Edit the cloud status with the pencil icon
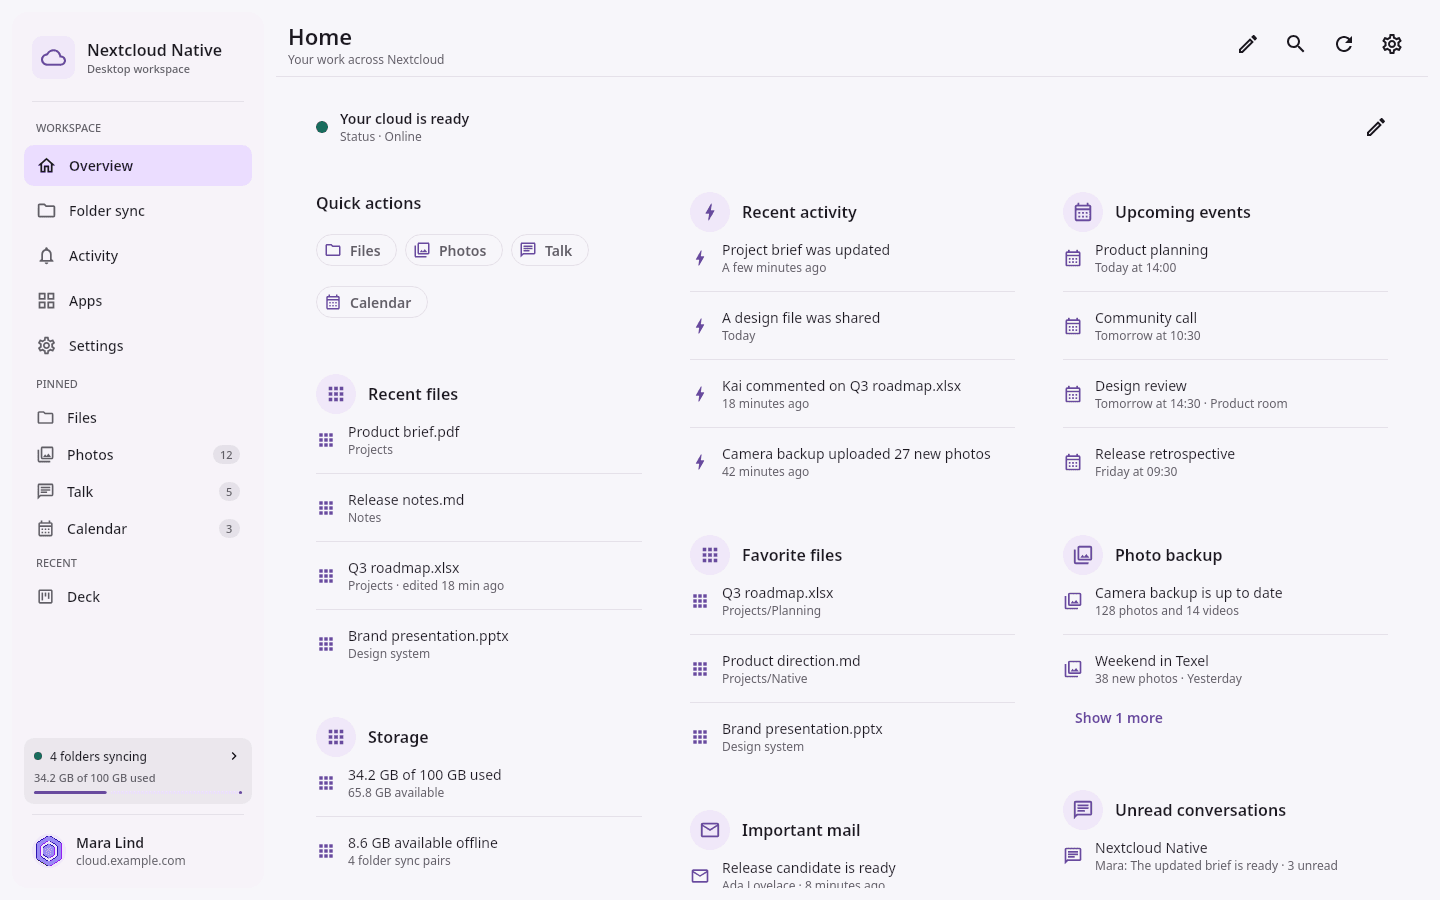 [1376, 127]
